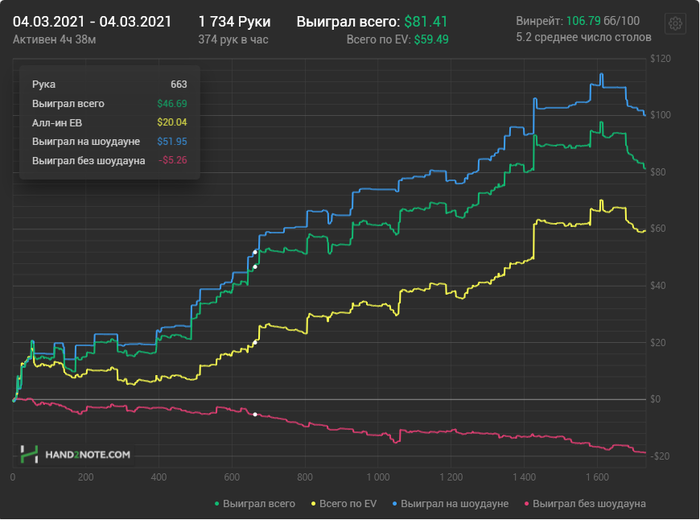The width and height of the screenshot is (700, 520).
Task: Click the 800 x-axis label
Action: click(305, 477)
